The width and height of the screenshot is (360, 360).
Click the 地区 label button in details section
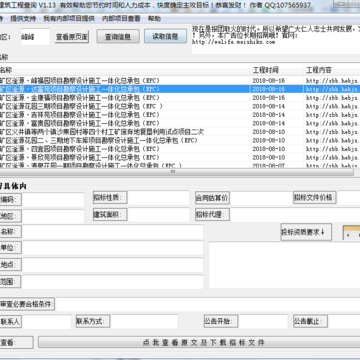(x=10, y=216)
